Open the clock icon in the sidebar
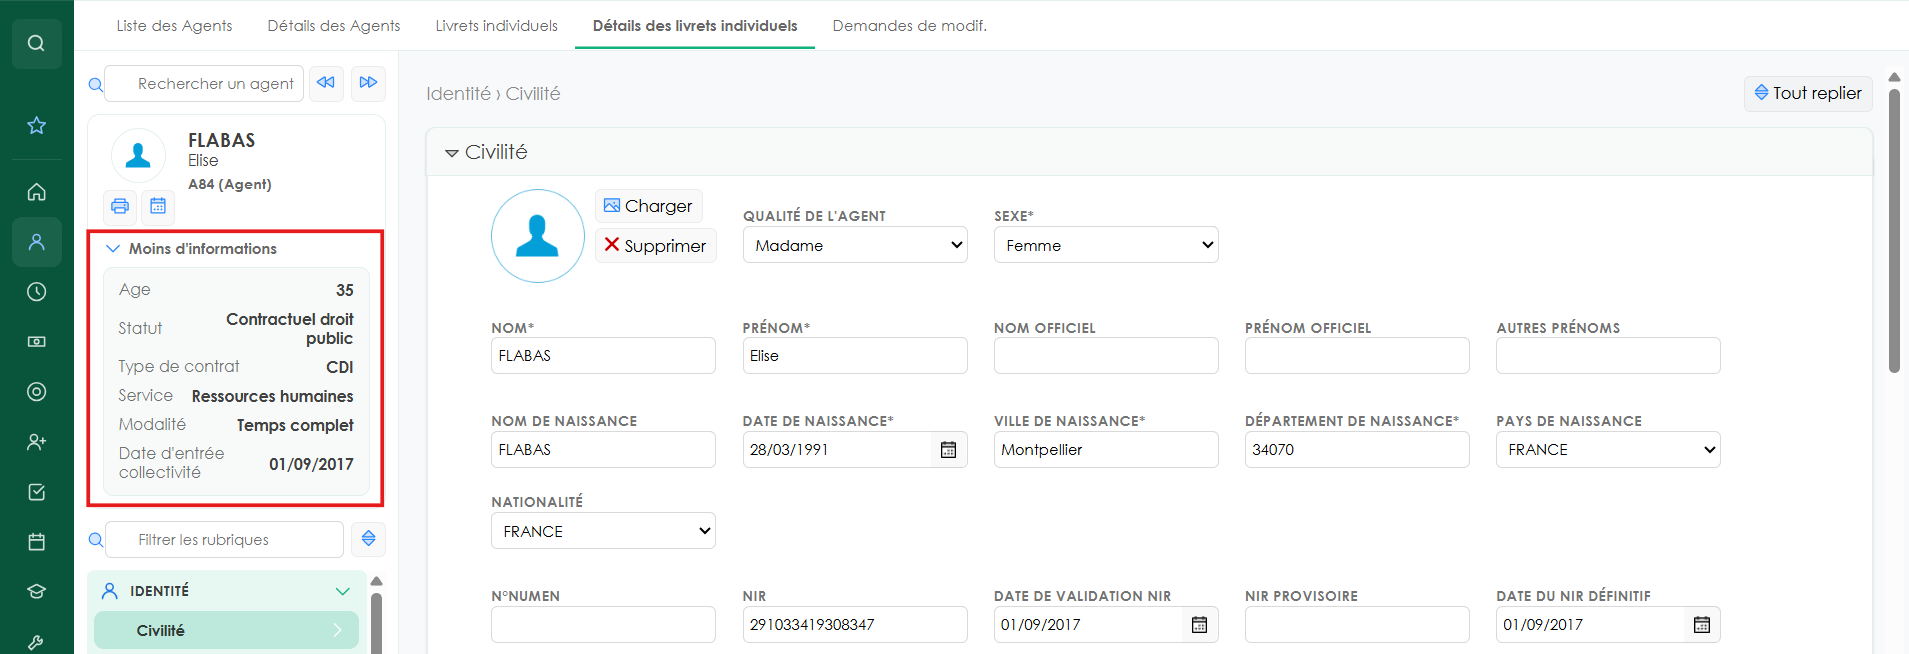Image resolution: width=1909 pixels, height=654 pixels. pyautogui.click(x=36, y=292)
